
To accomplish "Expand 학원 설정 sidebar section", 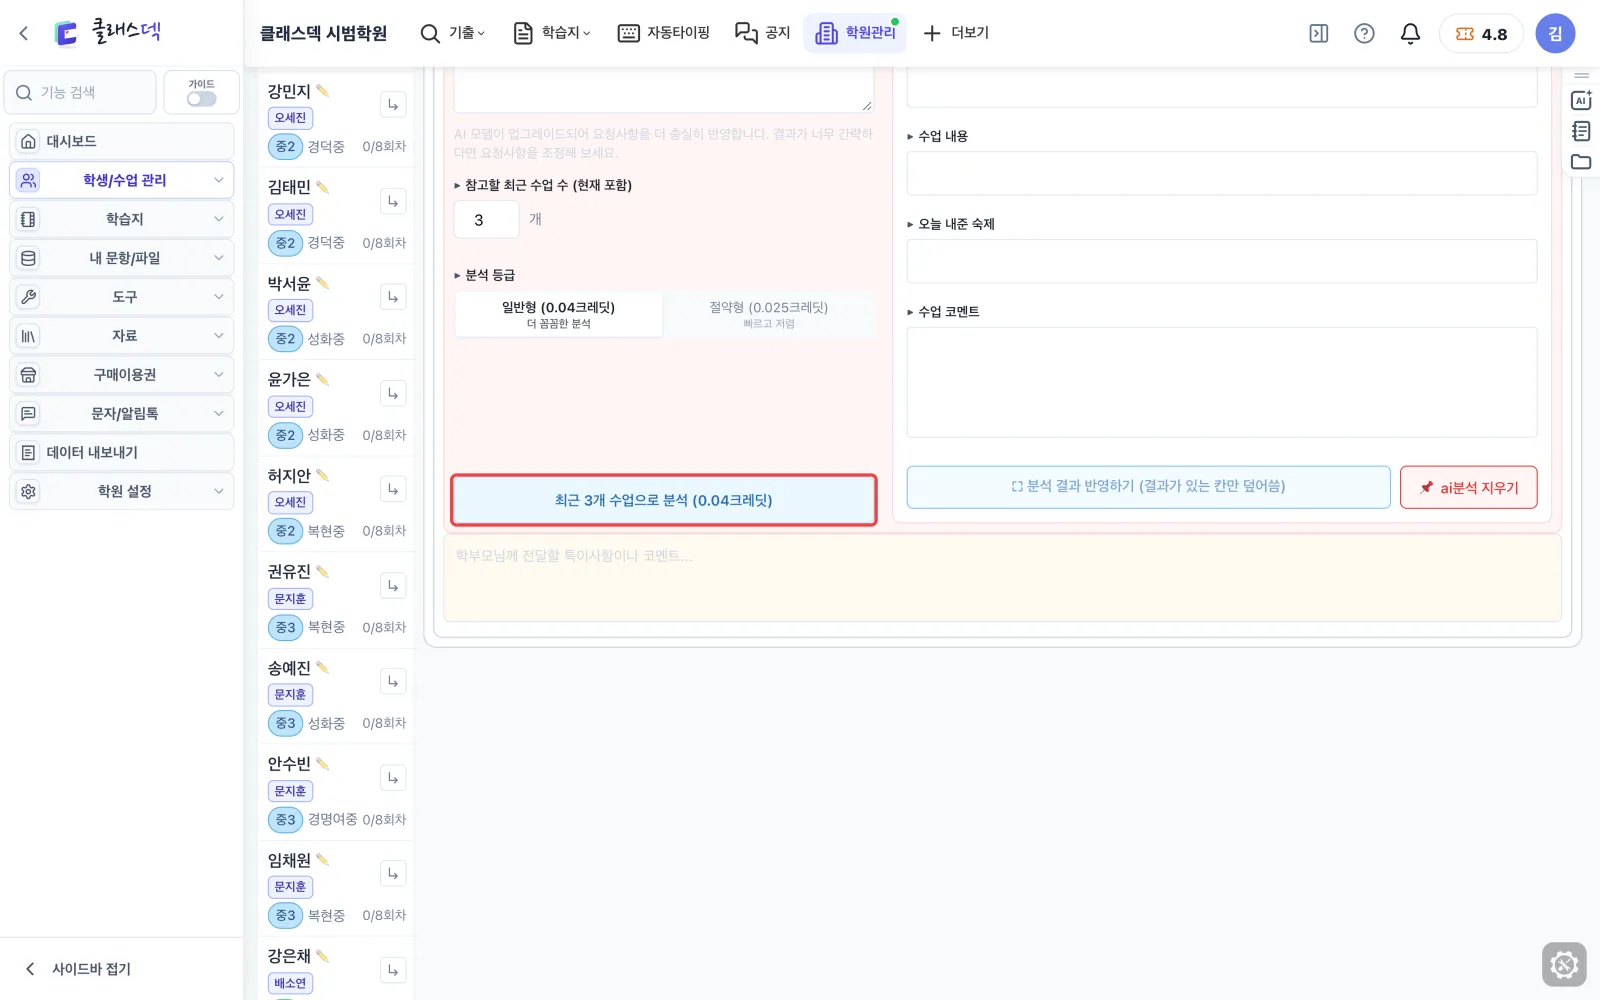I will tap(122, 491).
